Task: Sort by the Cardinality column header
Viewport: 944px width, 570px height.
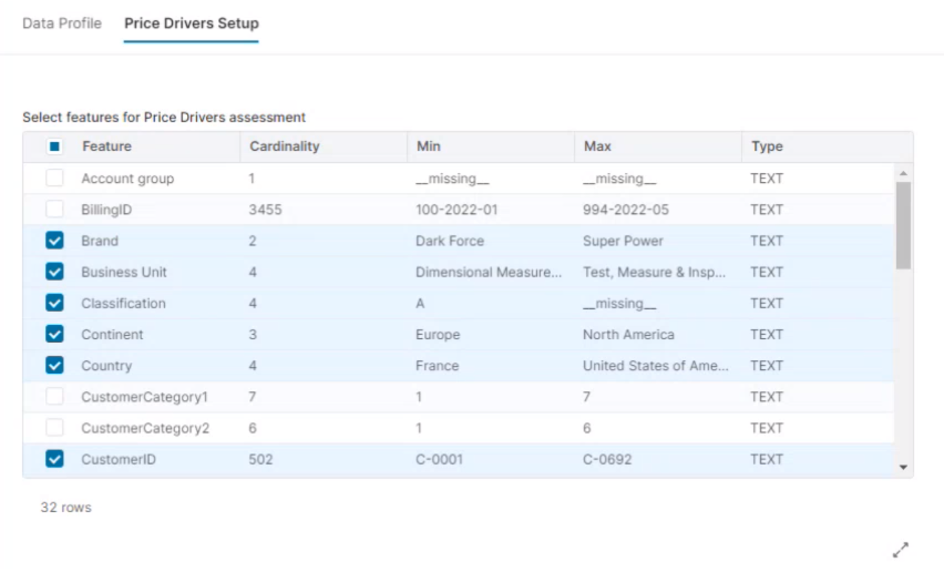Action: [284, 147]
